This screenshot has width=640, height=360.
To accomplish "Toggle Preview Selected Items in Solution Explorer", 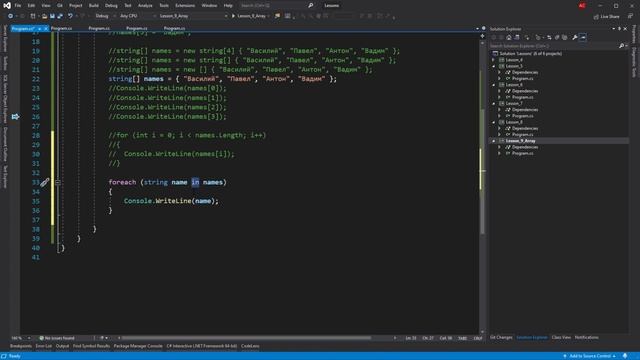I will 583,37.
